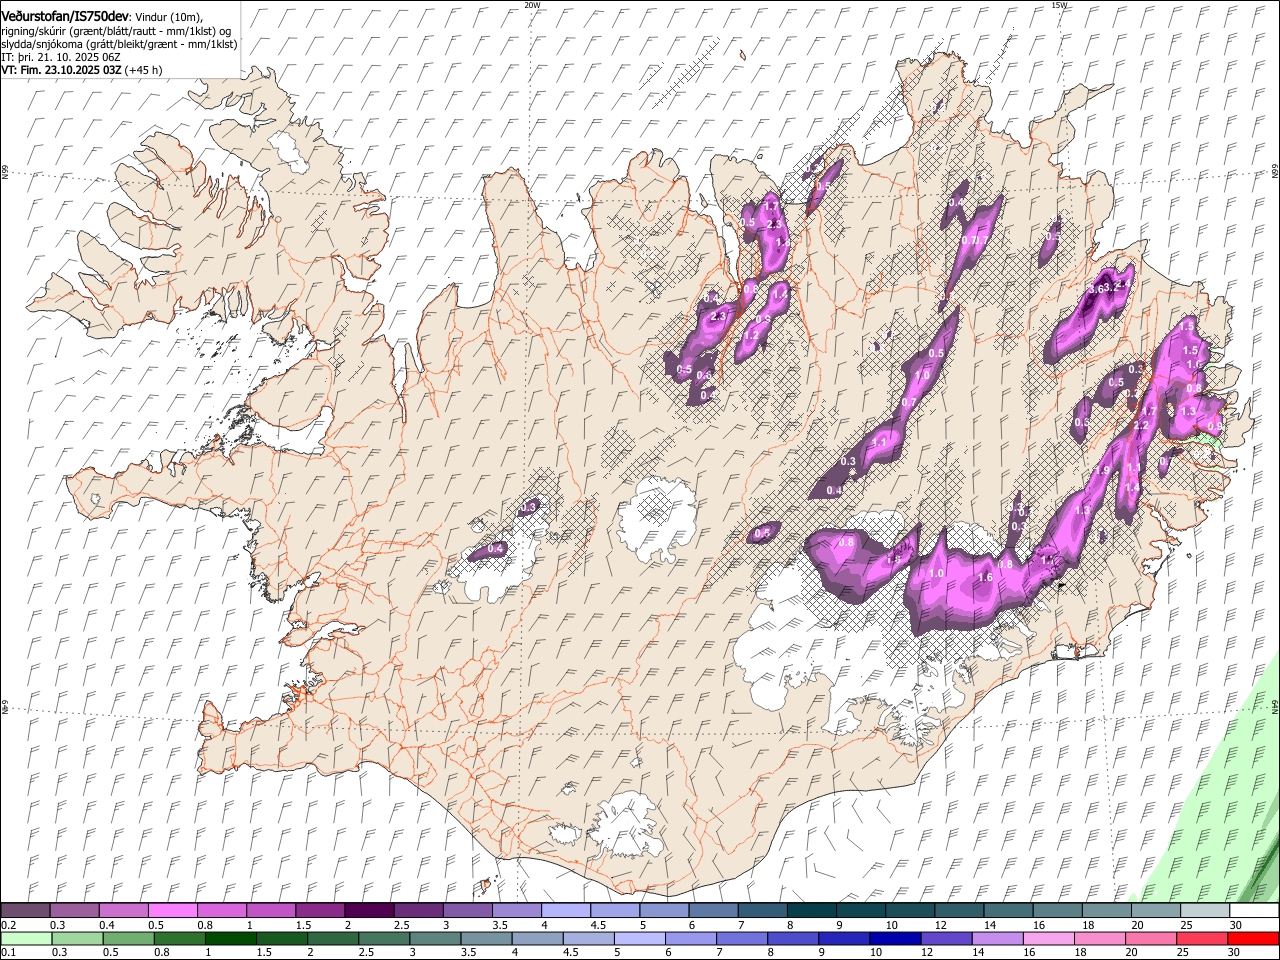Image resolution: width=1280 pixels, height=960 pixels.
Task: Click the 3.6 snowfall value on the map
Action: click(x=1095, y=289)
